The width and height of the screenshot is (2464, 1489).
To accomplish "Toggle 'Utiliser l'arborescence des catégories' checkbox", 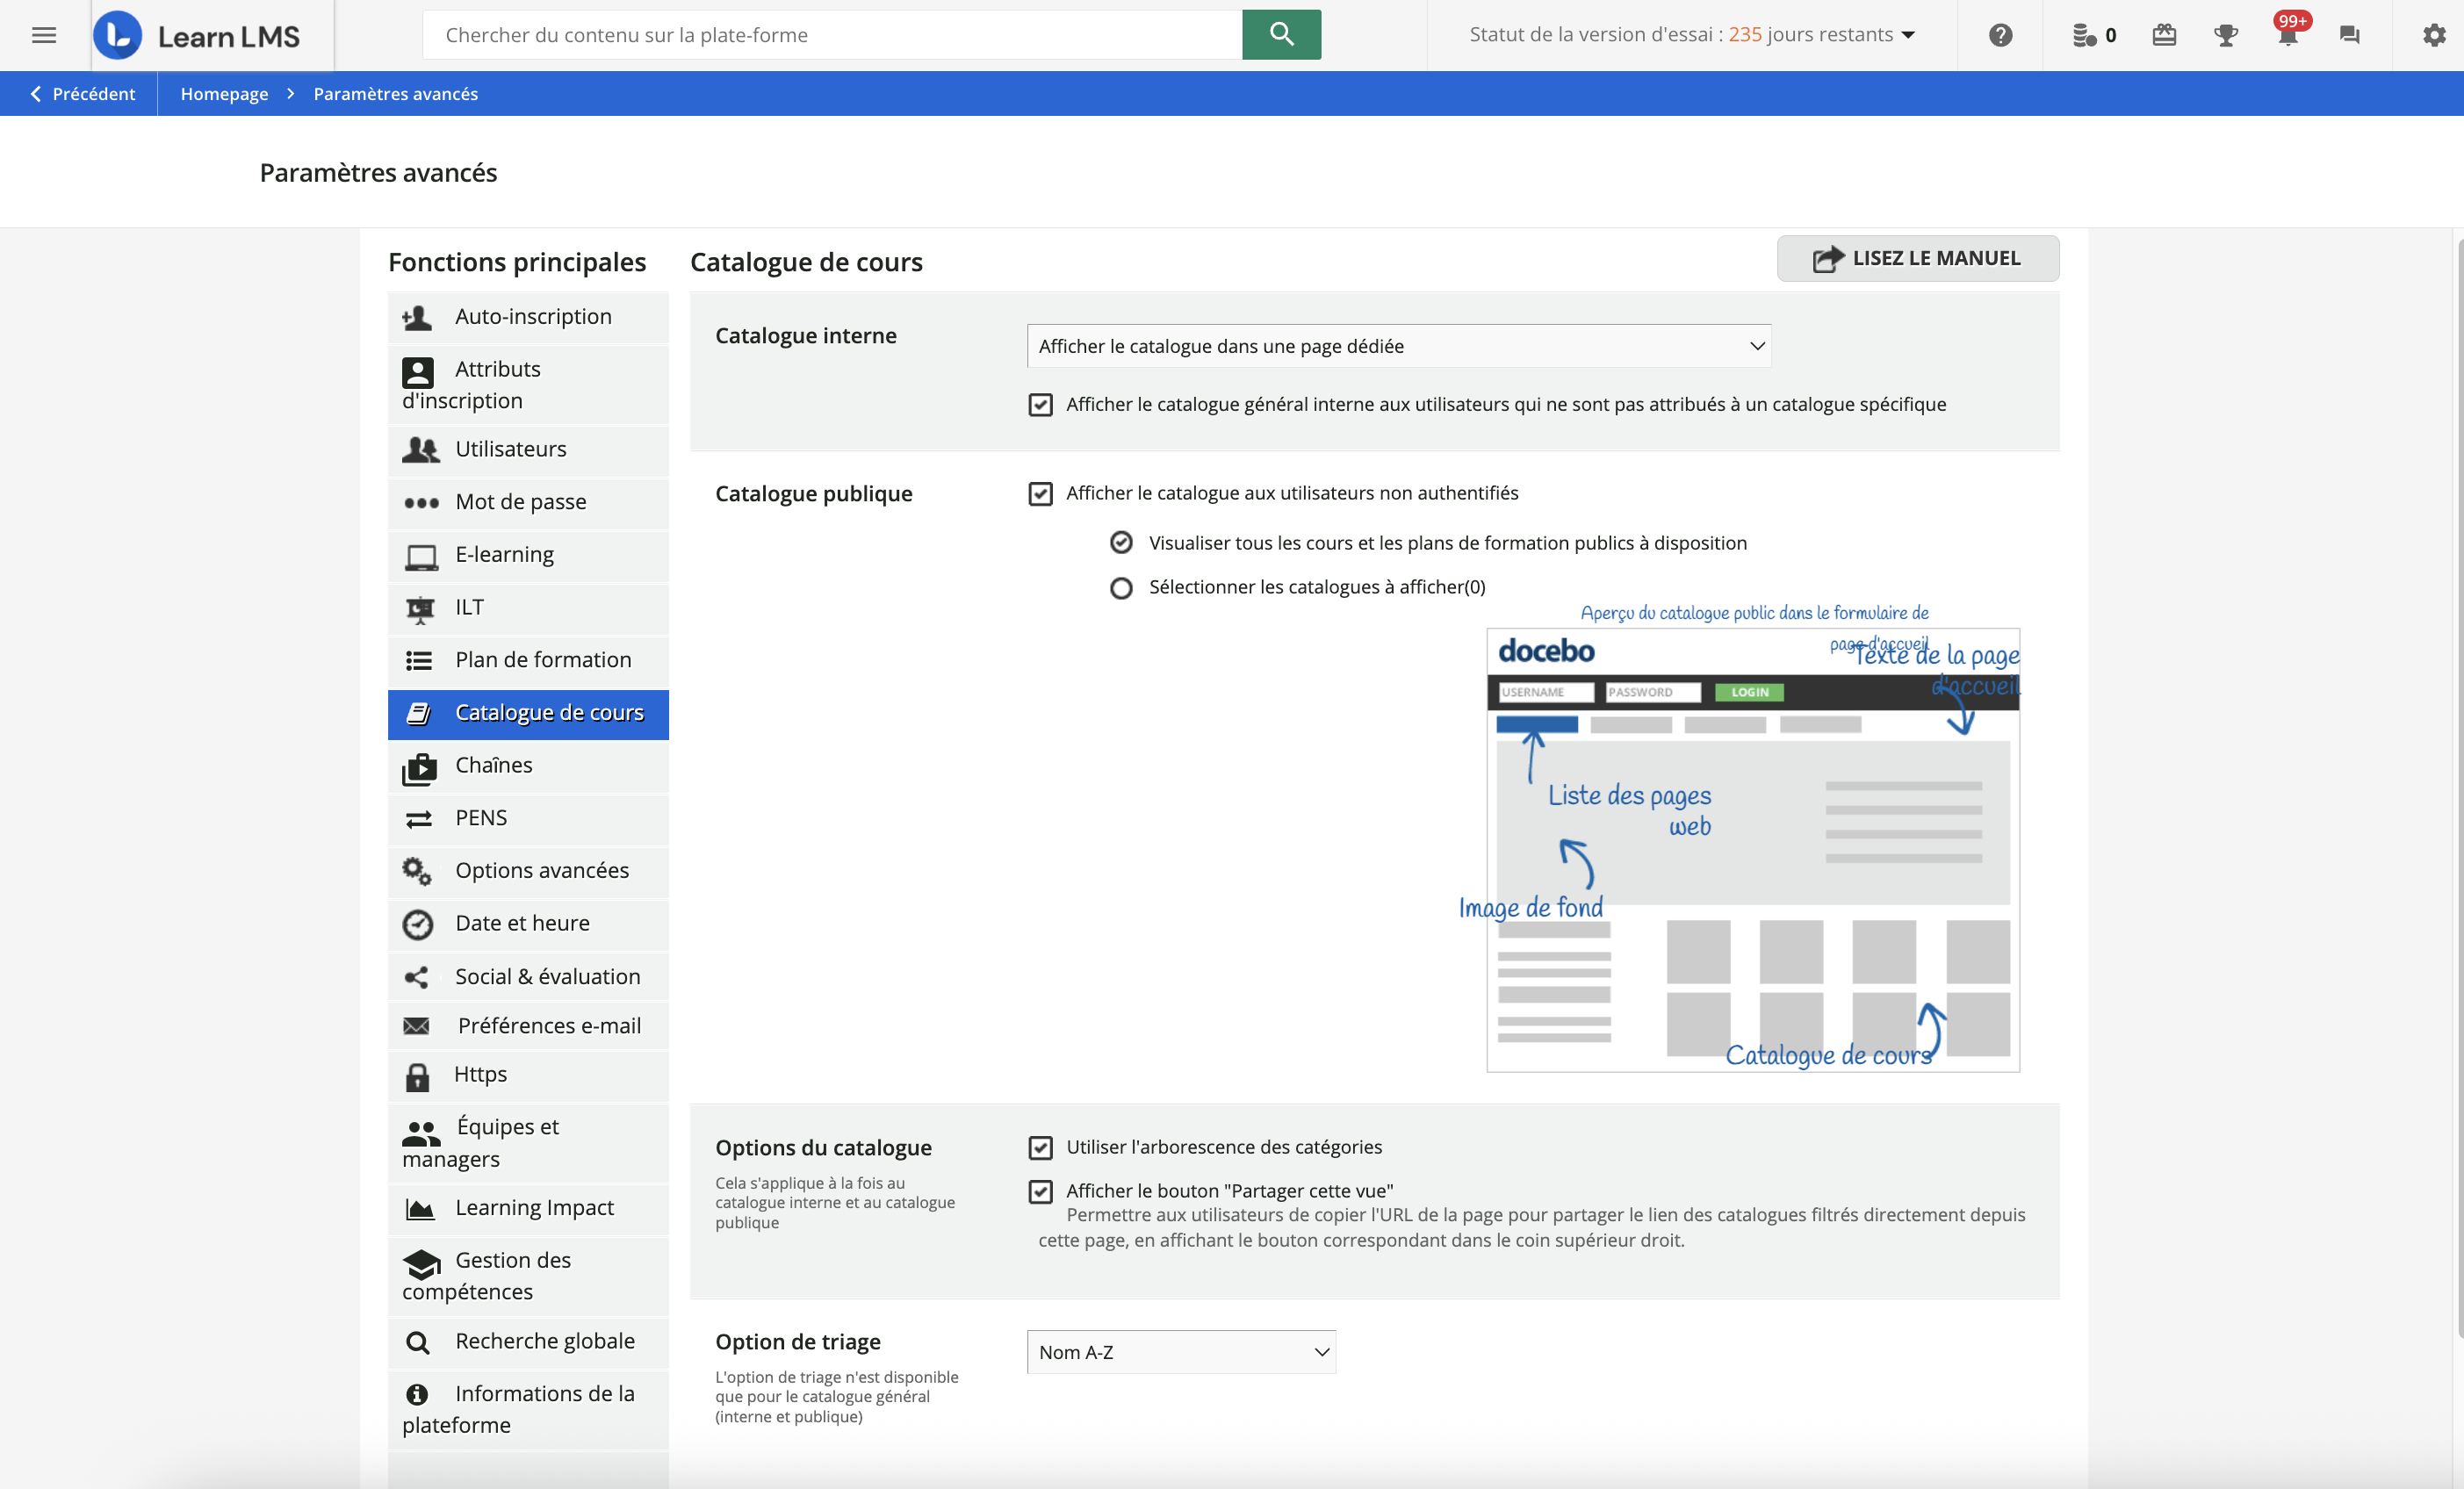I will (1040, 1147).
